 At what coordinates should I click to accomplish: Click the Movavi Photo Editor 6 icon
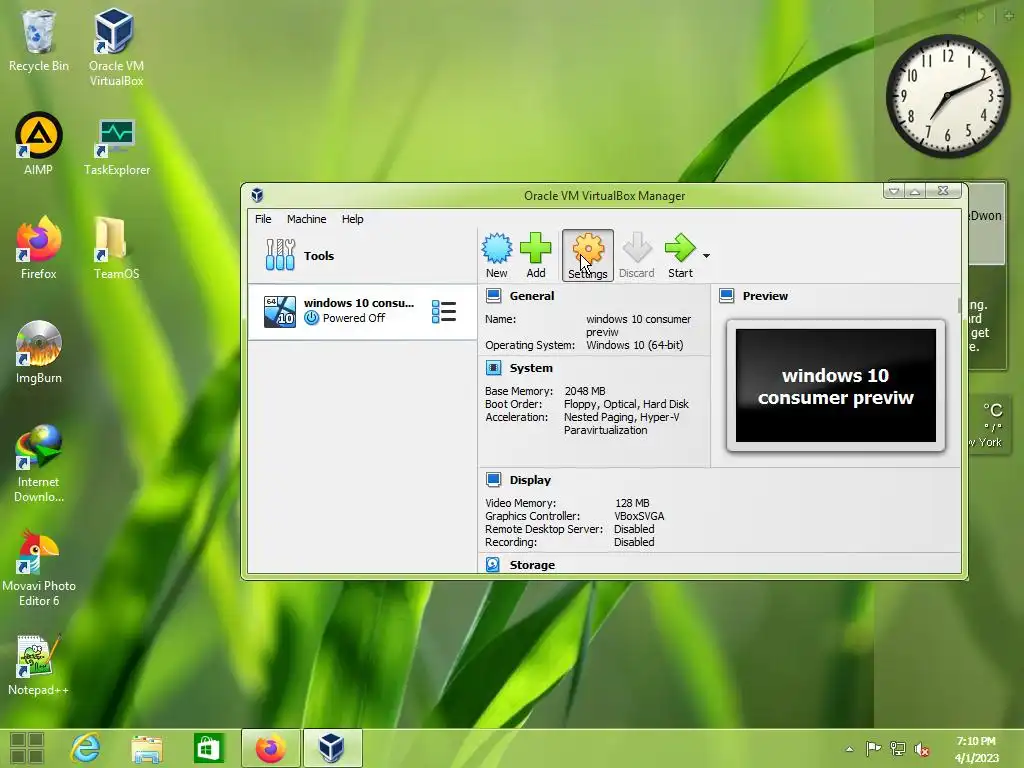tap(39, 568)
